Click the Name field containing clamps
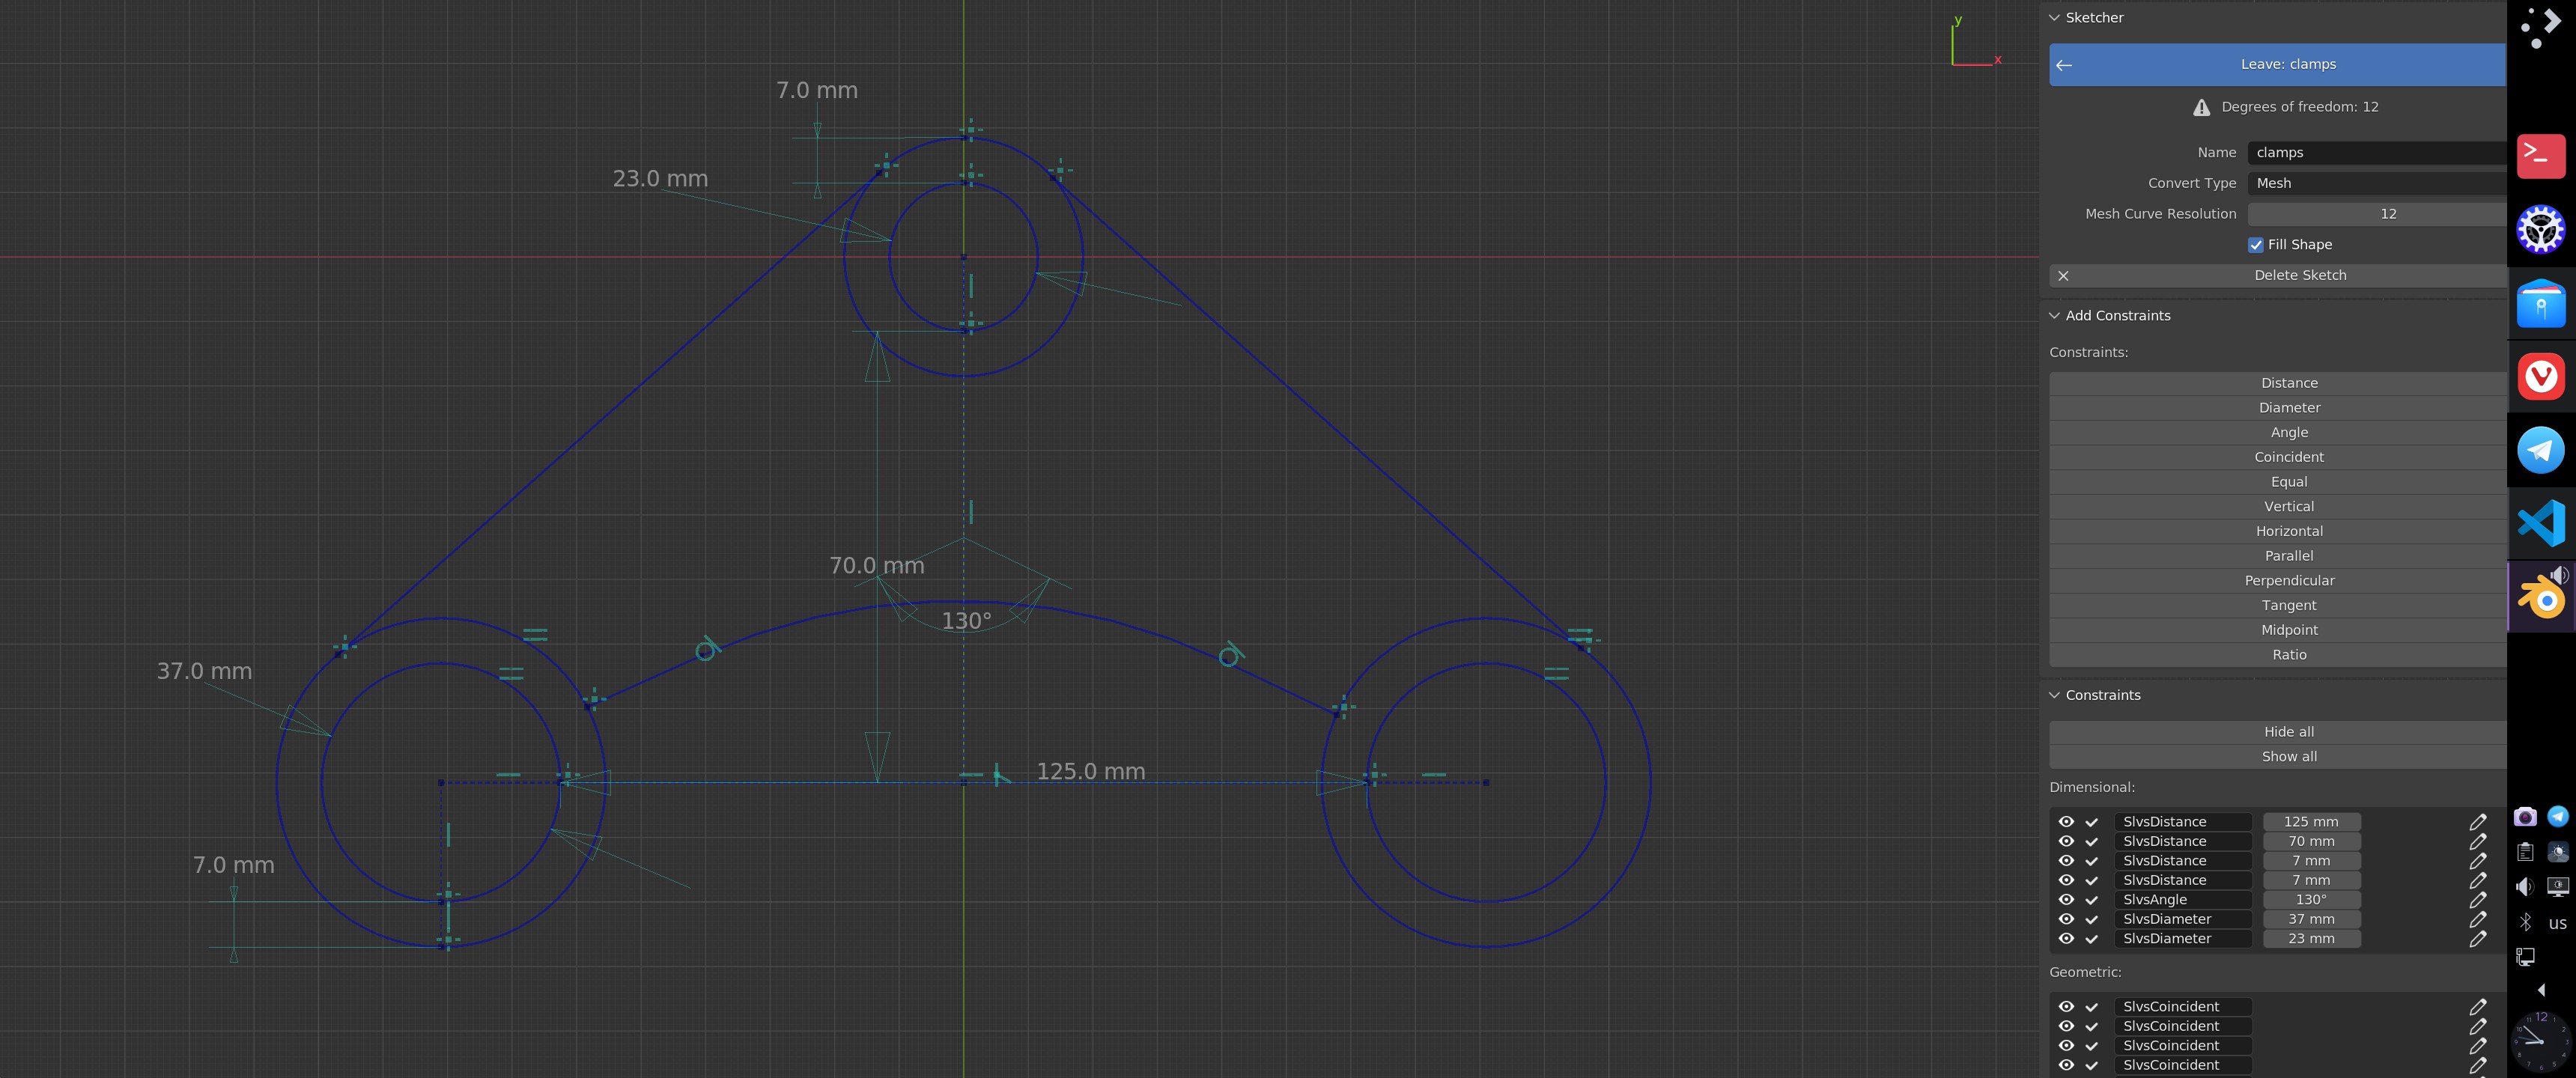 (x=2376, y=153)
